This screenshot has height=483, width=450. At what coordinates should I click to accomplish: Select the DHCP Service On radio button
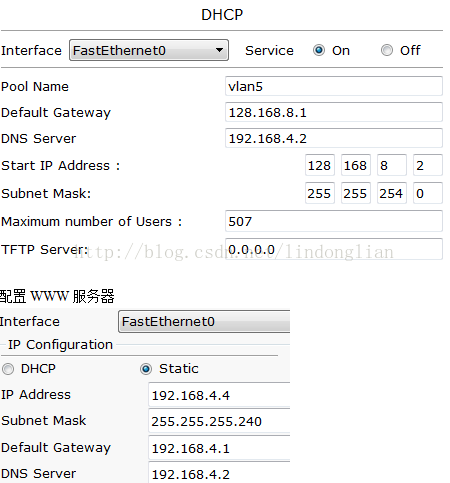click(x=319, y=50)
